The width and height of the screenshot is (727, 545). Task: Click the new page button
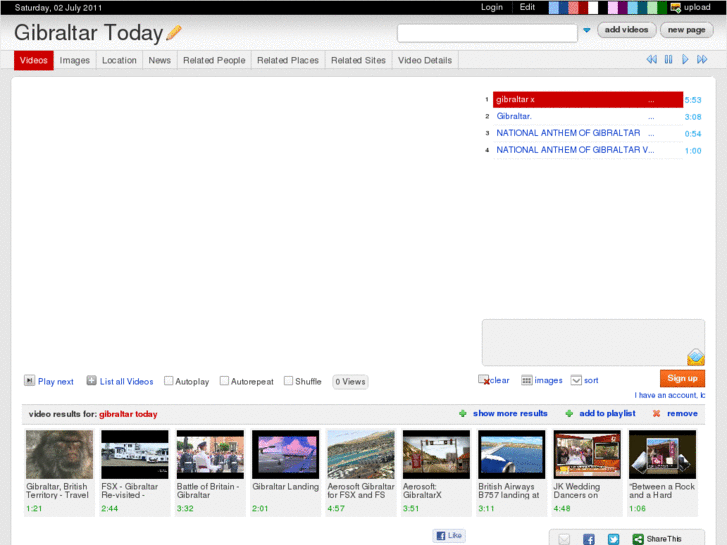686,30
